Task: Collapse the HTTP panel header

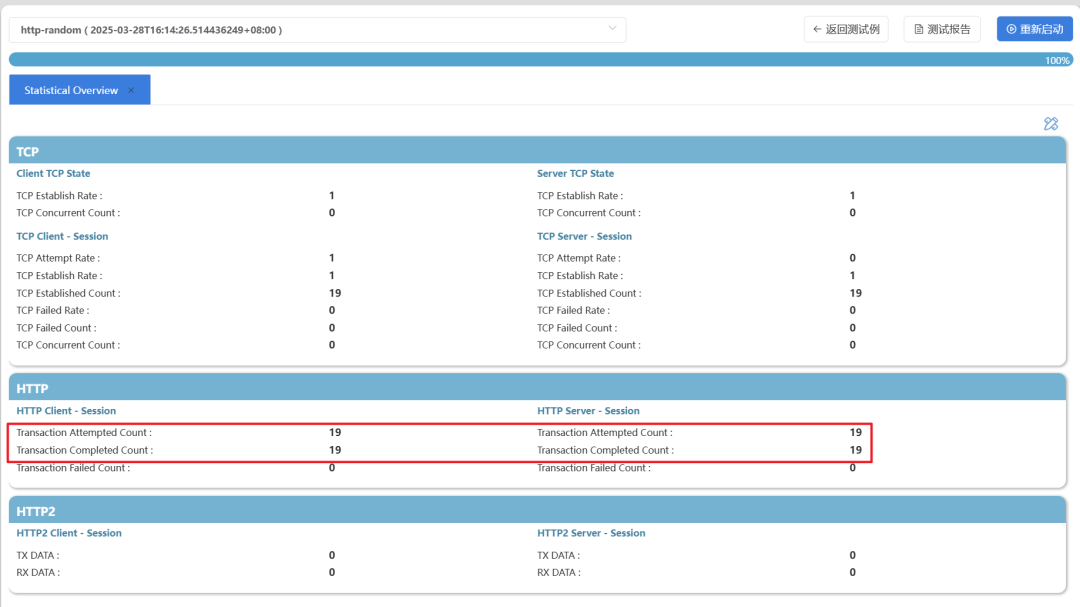Action: [538, 388]
